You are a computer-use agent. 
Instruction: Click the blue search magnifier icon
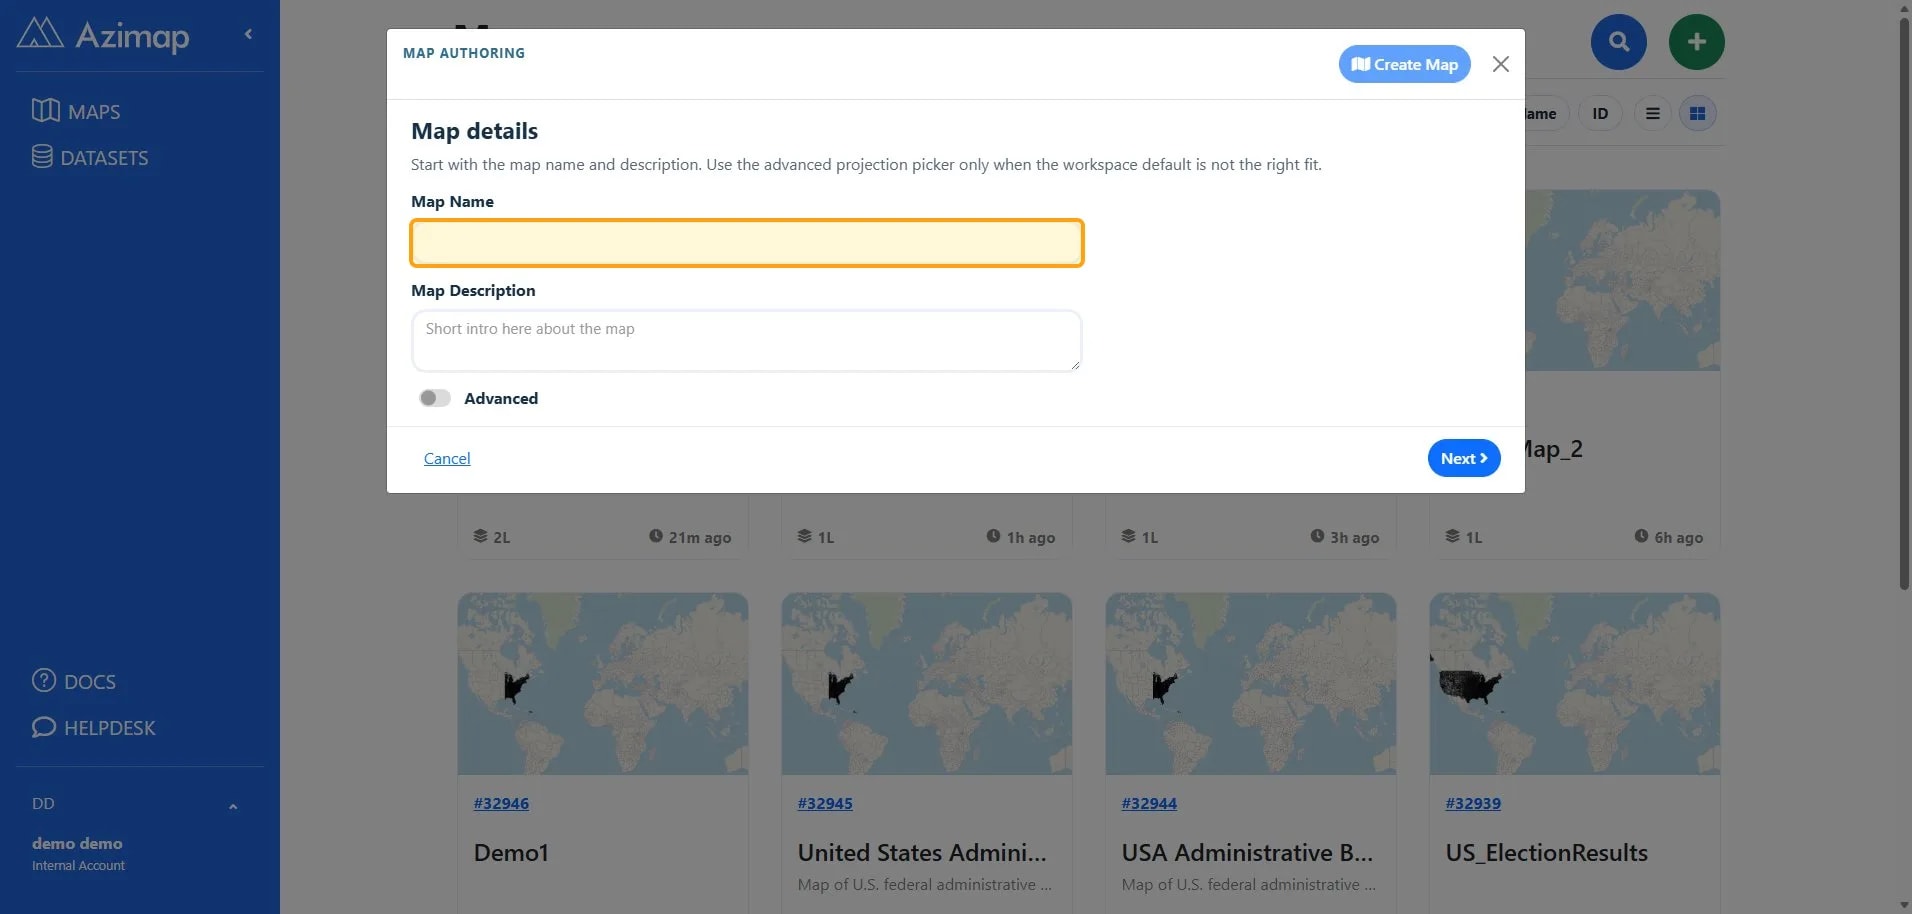(1618, 42)
